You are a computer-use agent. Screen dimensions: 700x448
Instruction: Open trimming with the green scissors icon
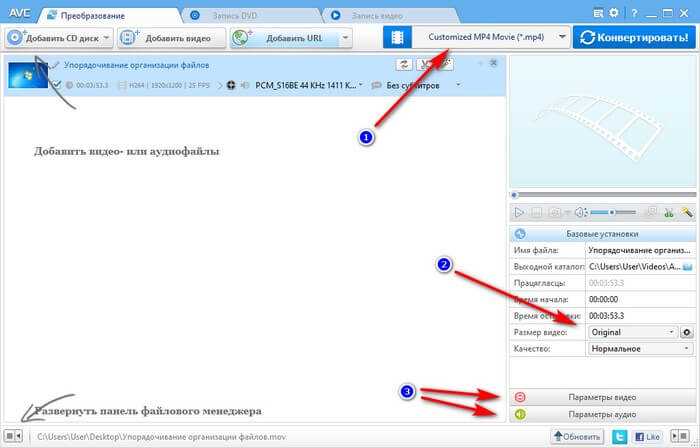click(x=669, y=213)
